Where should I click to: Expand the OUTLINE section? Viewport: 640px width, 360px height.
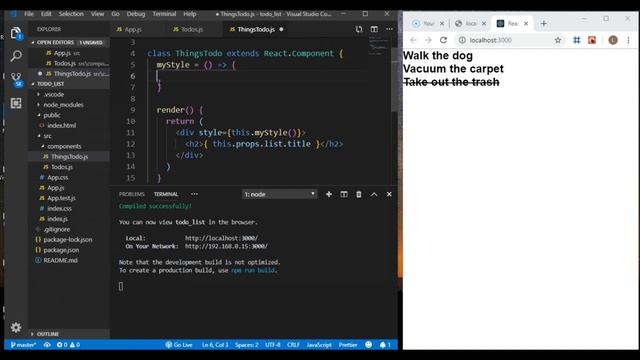69,334
